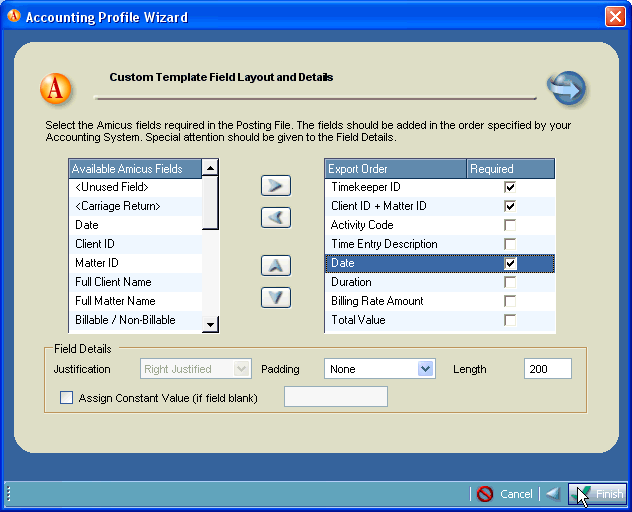Screen dimensions: 632x512
Task: Check Required for Activity Code
Action: pyautogui.click(x=510, y=225)
